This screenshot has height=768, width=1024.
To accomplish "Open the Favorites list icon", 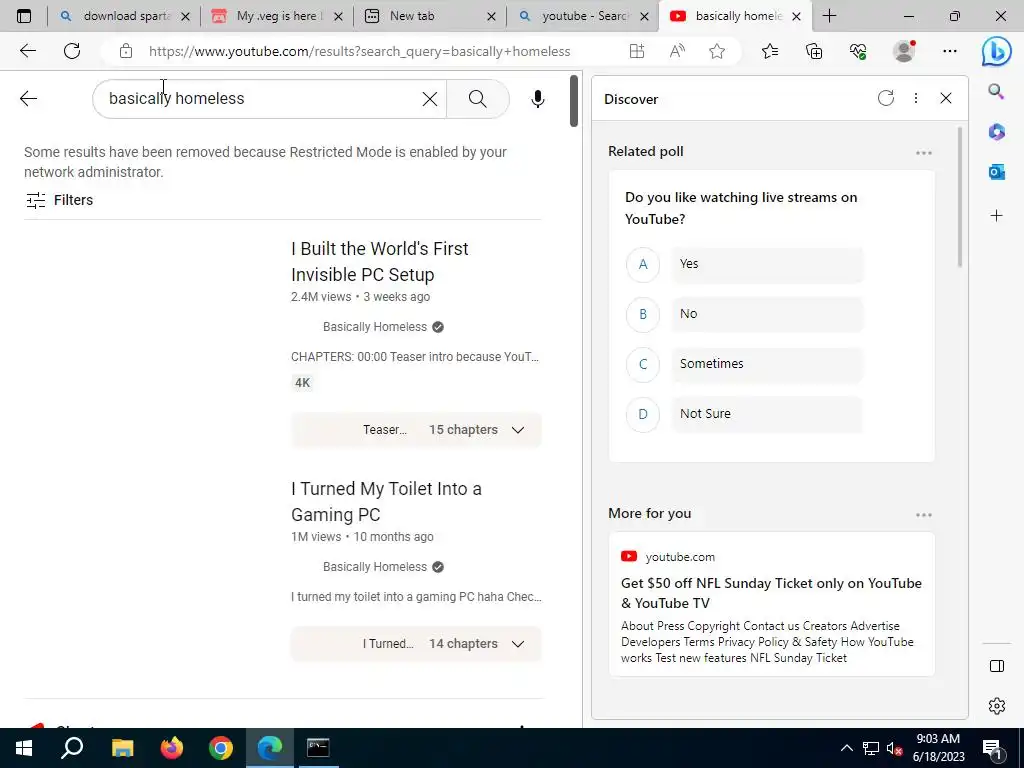I will click(x=770, y=51).
